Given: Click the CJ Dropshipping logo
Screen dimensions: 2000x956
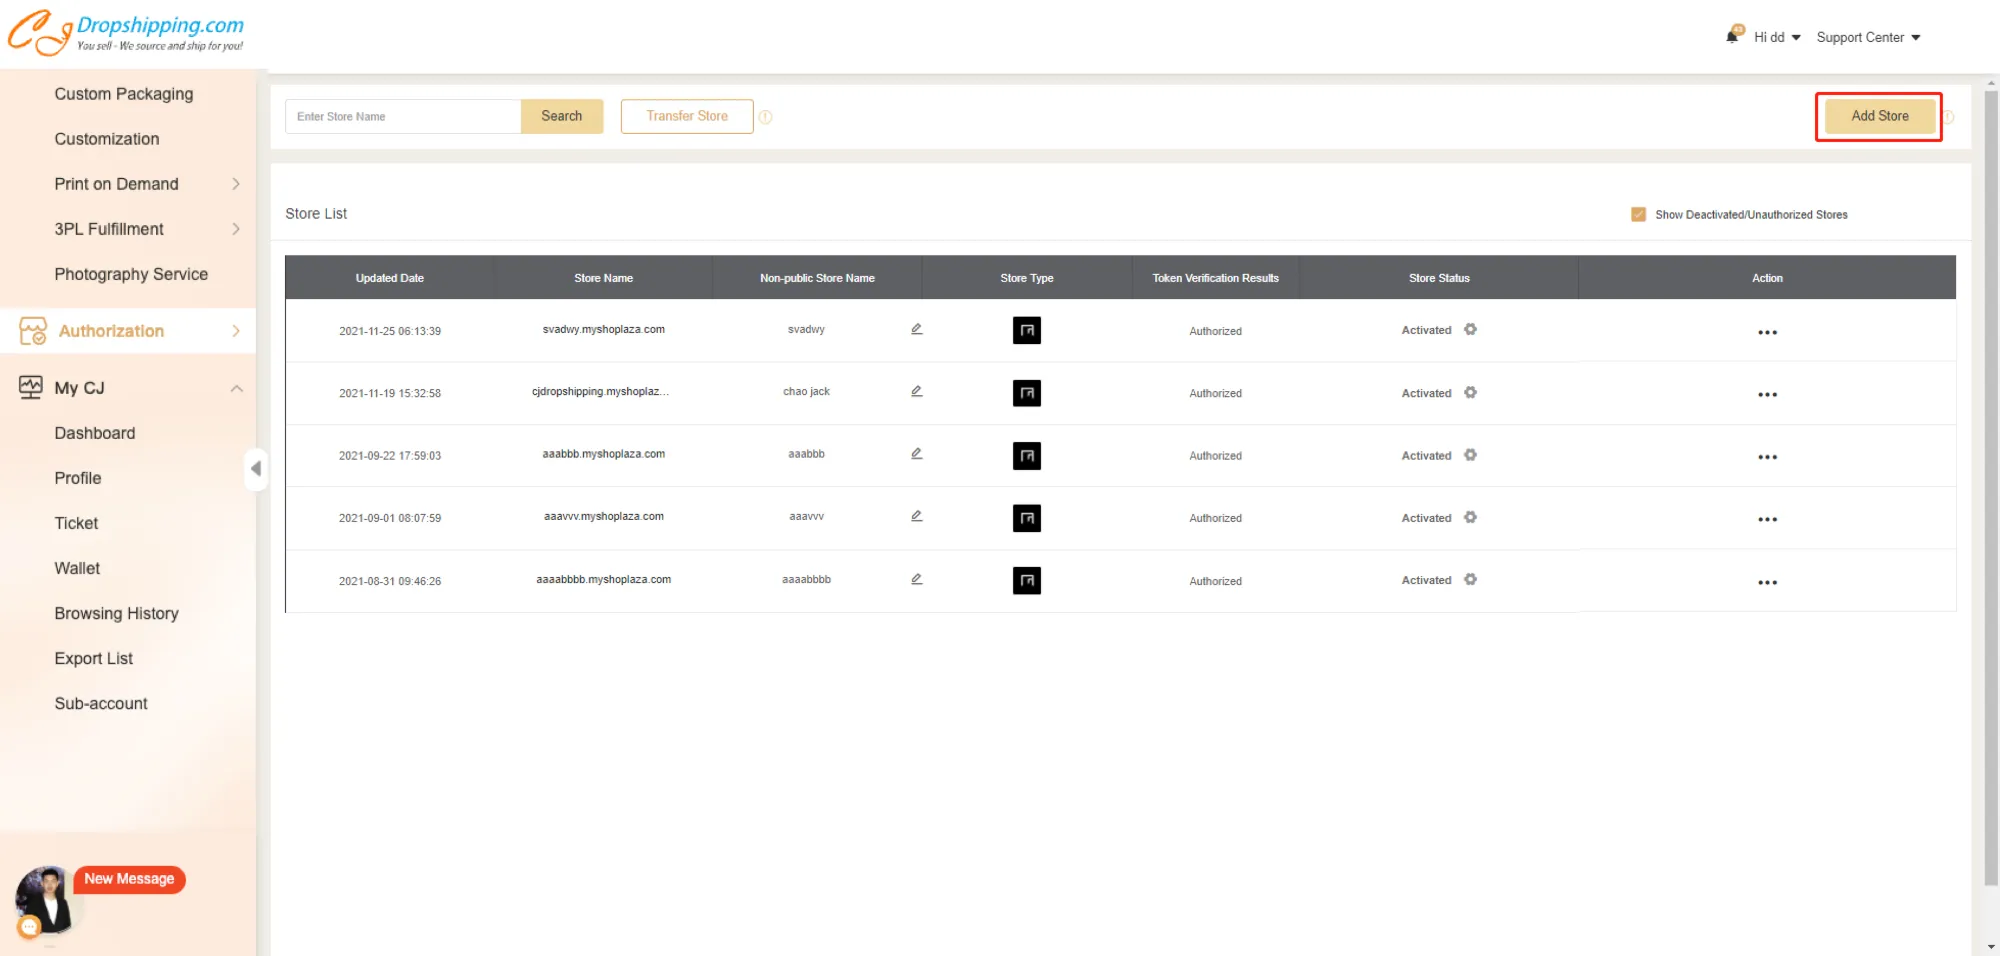Looking at the screenshot, I should [126, 32].
